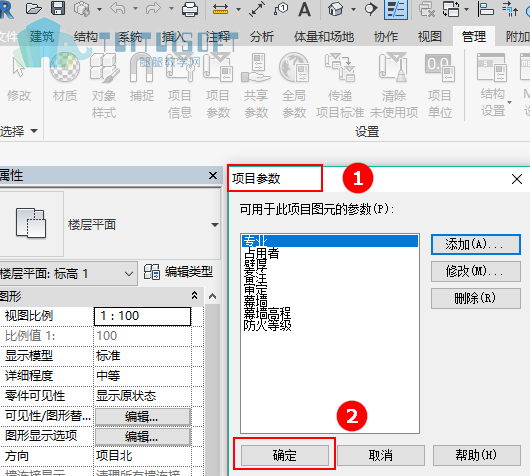
Task: Switch to the 协作 ribbon tab
Action: click(x=386, y=37)
